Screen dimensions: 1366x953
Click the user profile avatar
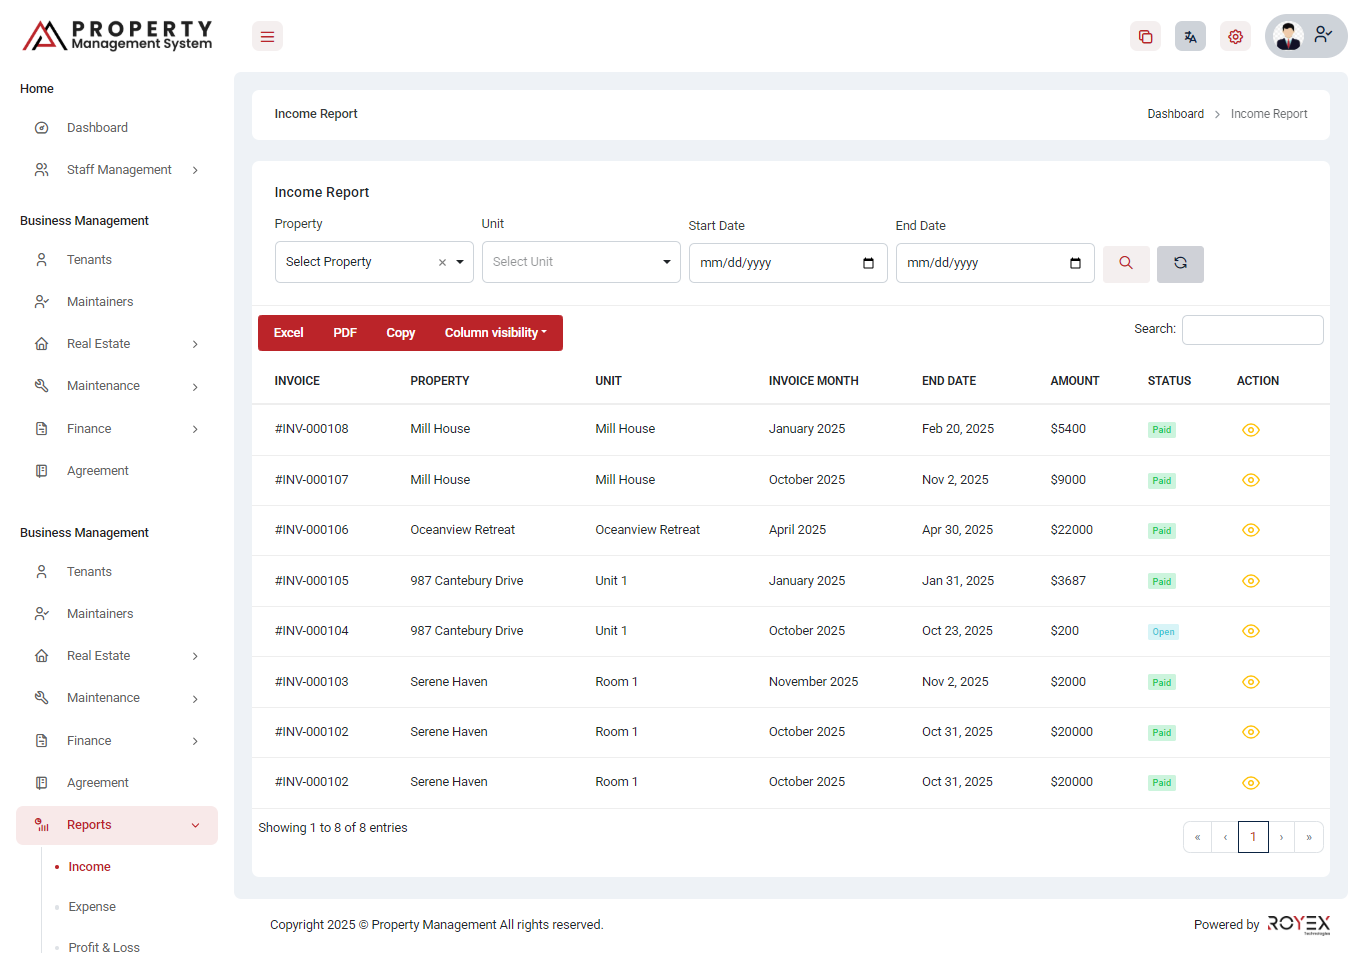[1289, 37]
